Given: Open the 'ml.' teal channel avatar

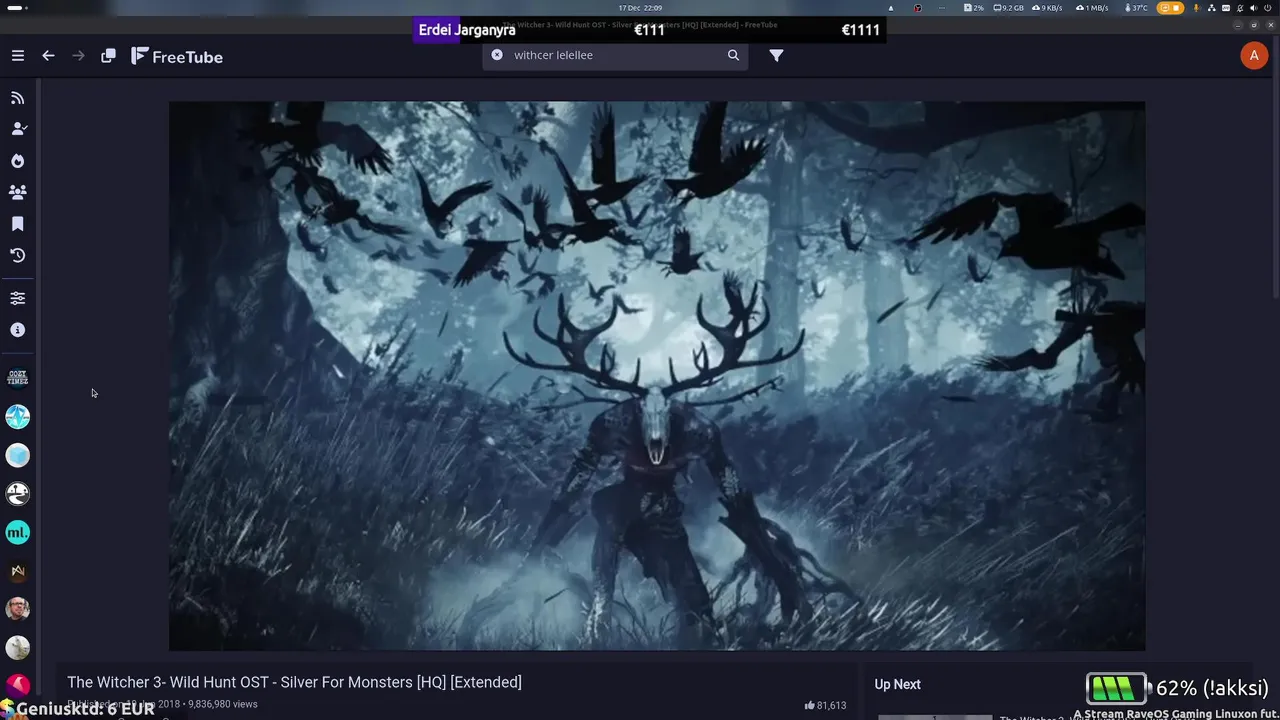Looking at the screenshot, I should click(18, 533).
